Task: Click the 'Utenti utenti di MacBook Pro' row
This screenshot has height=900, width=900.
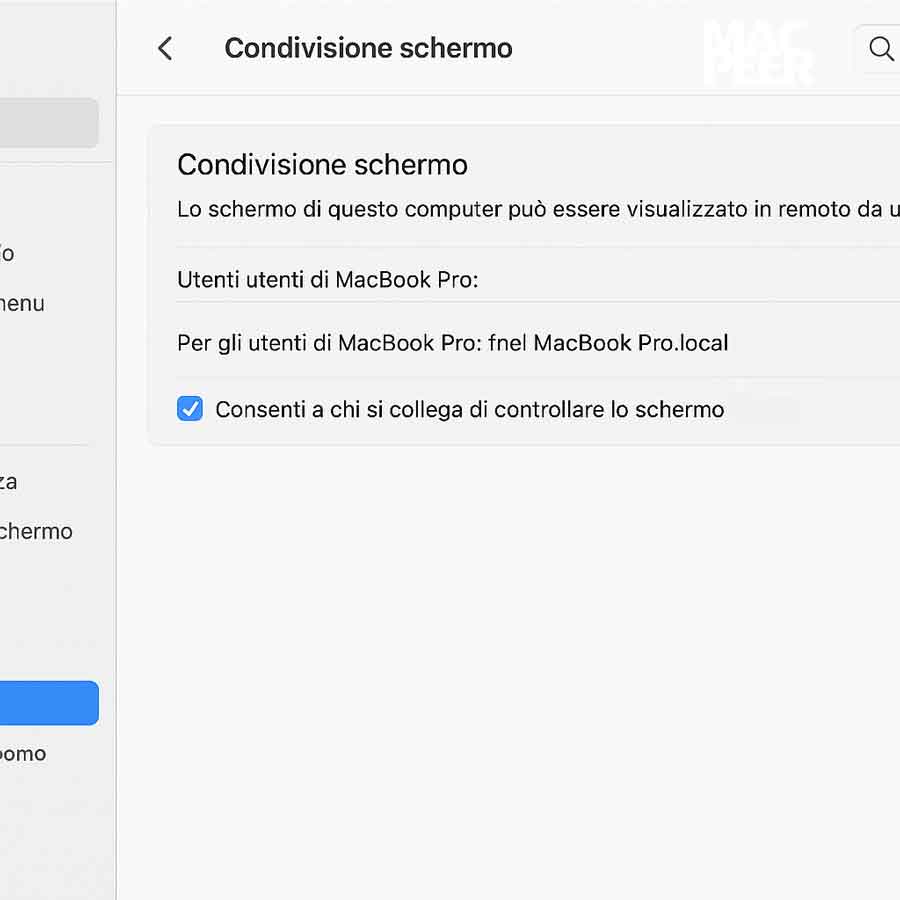Action: [x=328, y=280]
